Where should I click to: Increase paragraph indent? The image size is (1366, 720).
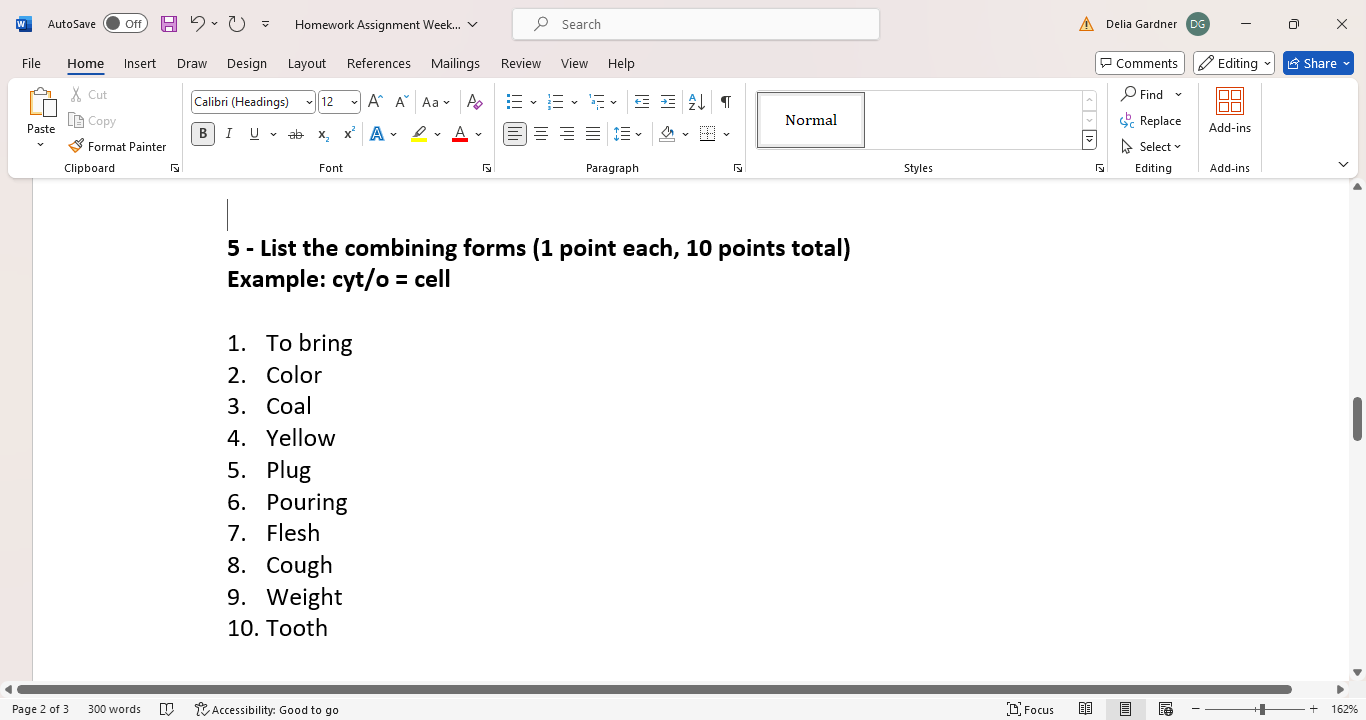[668, 102]
